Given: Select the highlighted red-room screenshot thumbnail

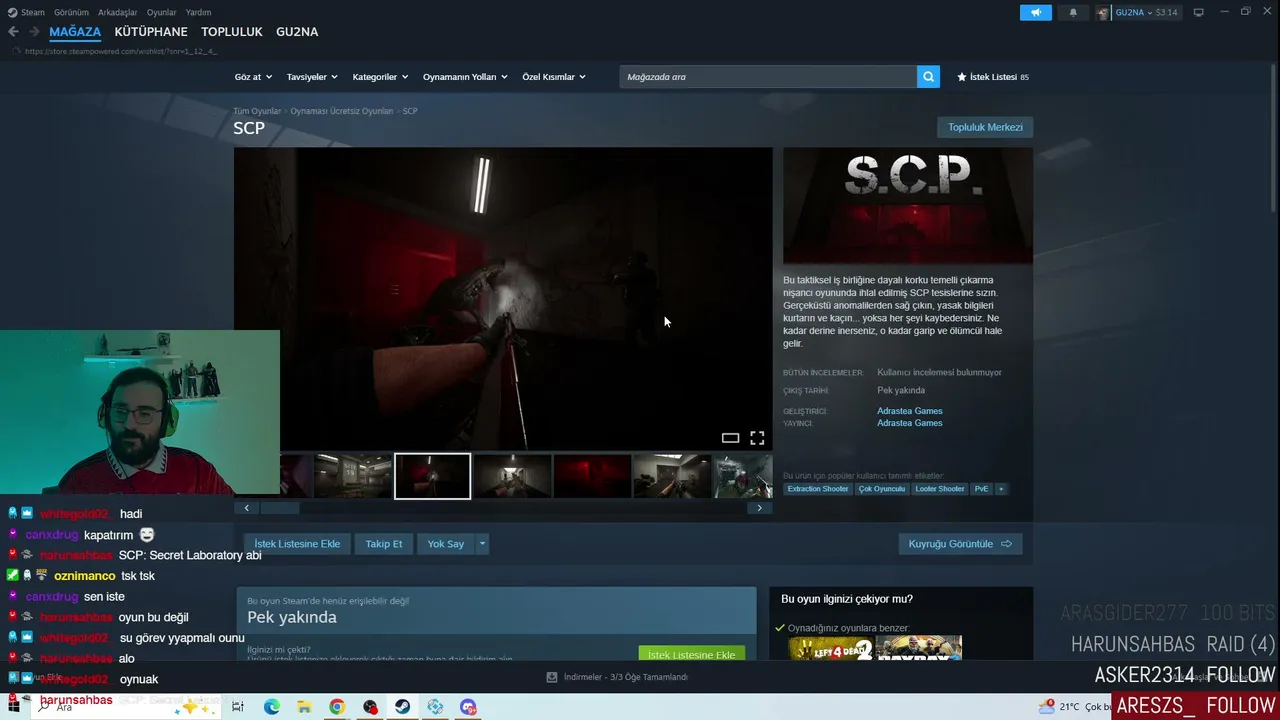Looking at the screenshot, I should tap(432, 476).
